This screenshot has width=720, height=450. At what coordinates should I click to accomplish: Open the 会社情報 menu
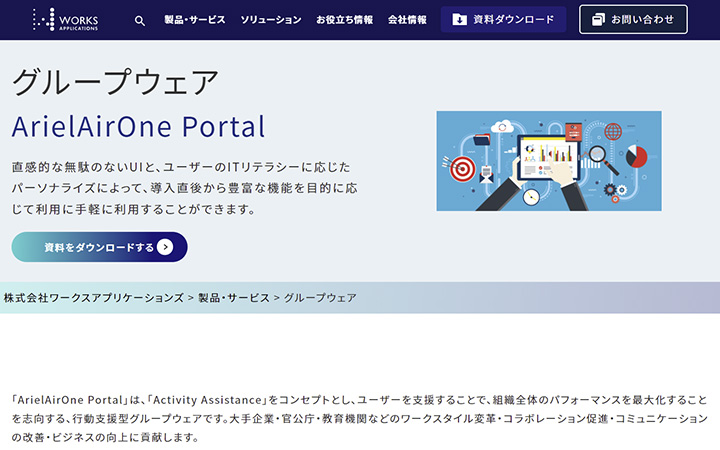tap(407, 20)
